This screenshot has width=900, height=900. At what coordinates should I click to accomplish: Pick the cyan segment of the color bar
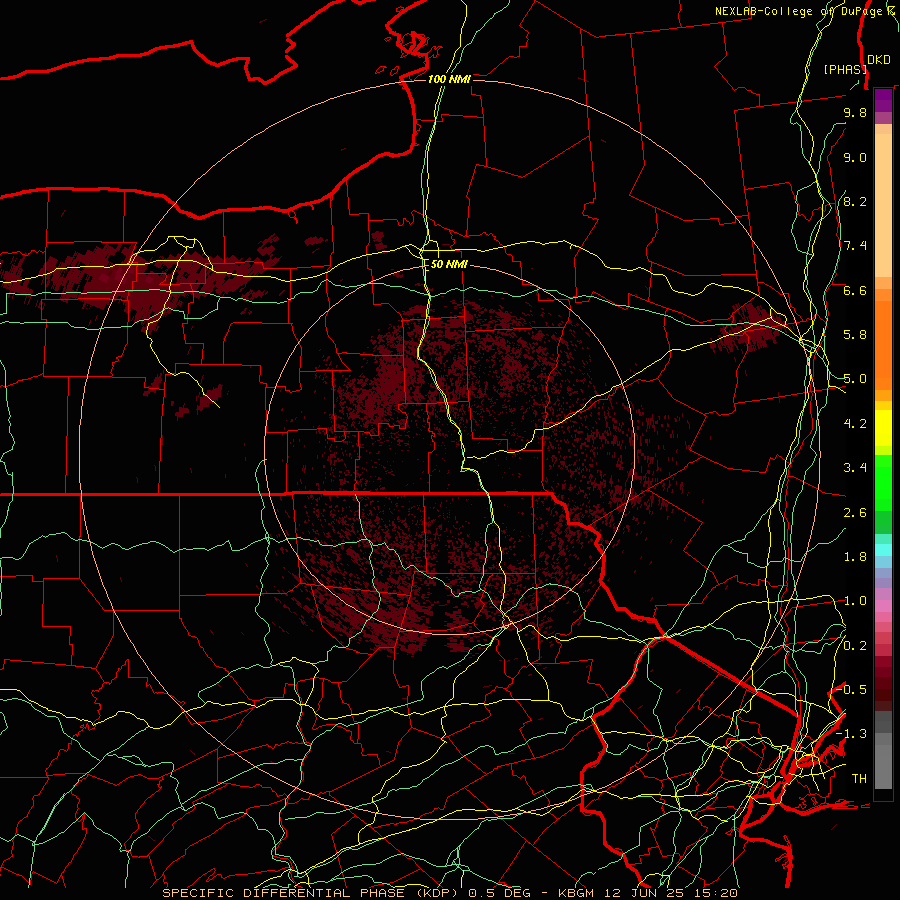coord(883,550)
